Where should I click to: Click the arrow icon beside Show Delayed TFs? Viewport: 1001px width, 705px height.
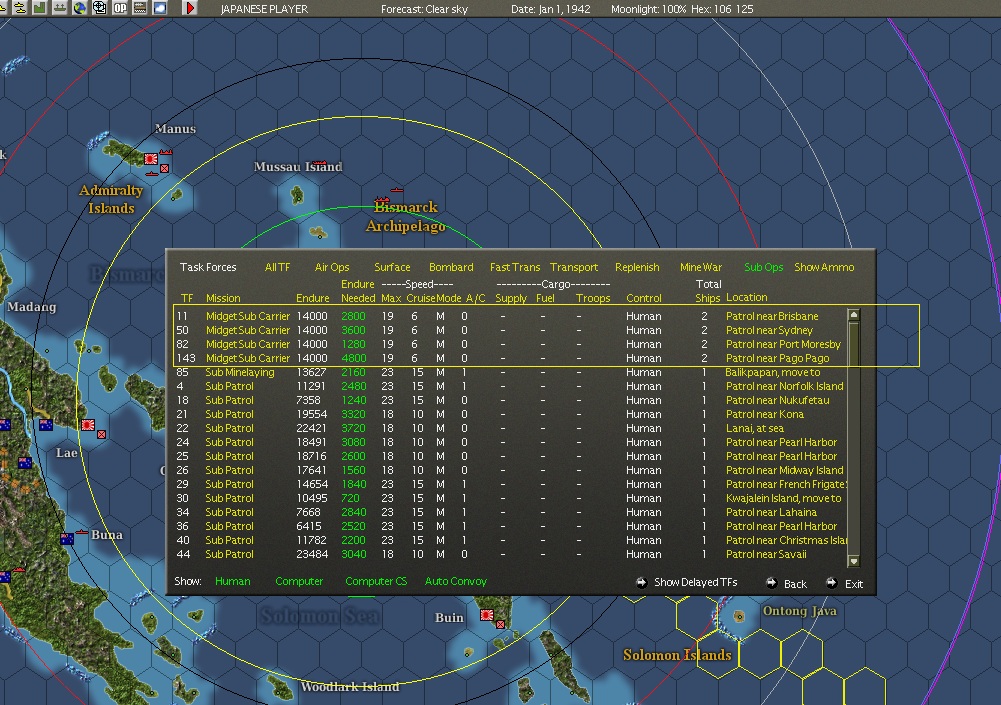pyautogui.click(x=641, y=582)
